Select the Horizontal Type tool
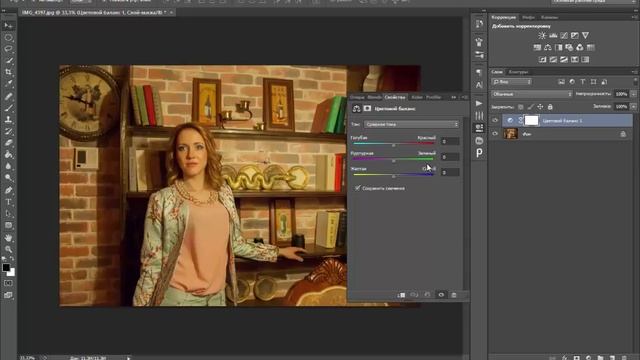The image size is (640, 360). point(8,202)
